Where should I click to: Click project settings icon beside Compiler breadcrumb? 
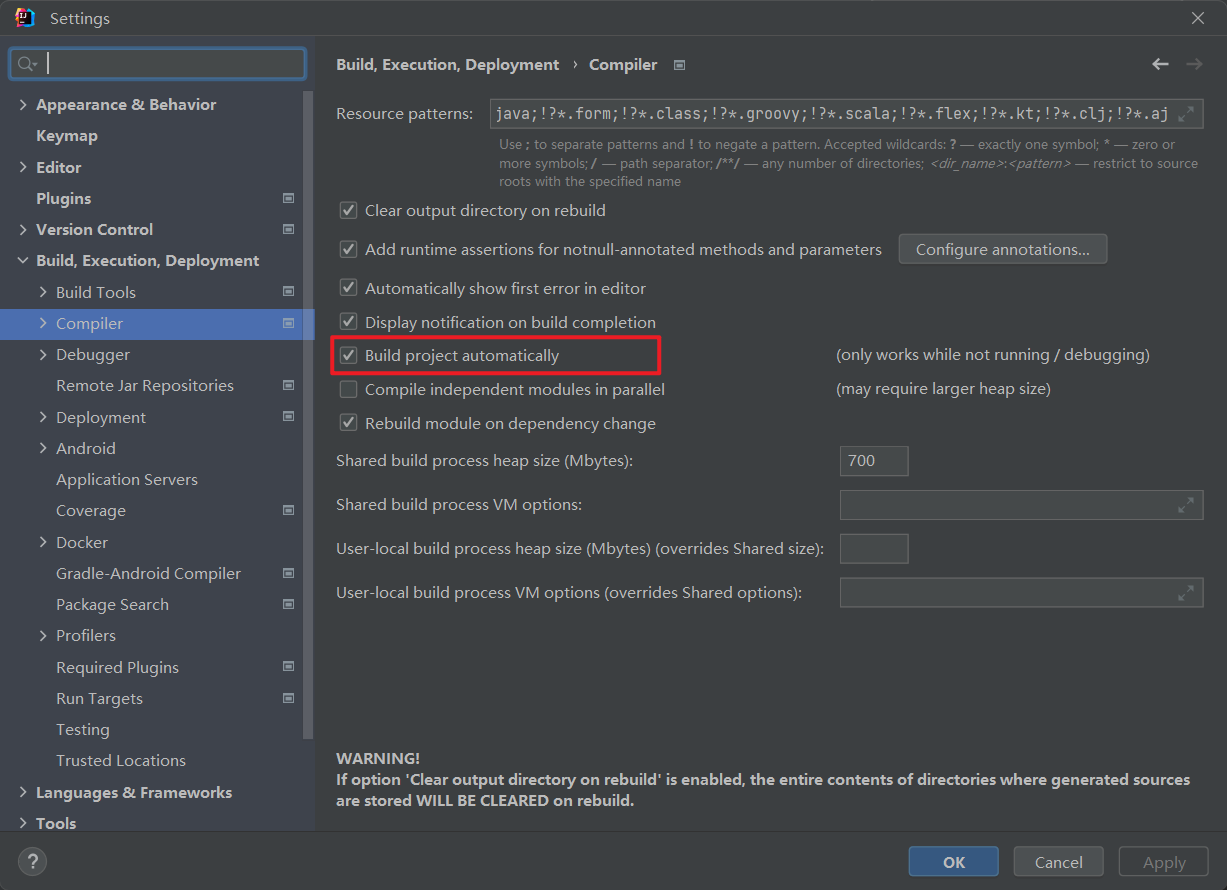680,65
